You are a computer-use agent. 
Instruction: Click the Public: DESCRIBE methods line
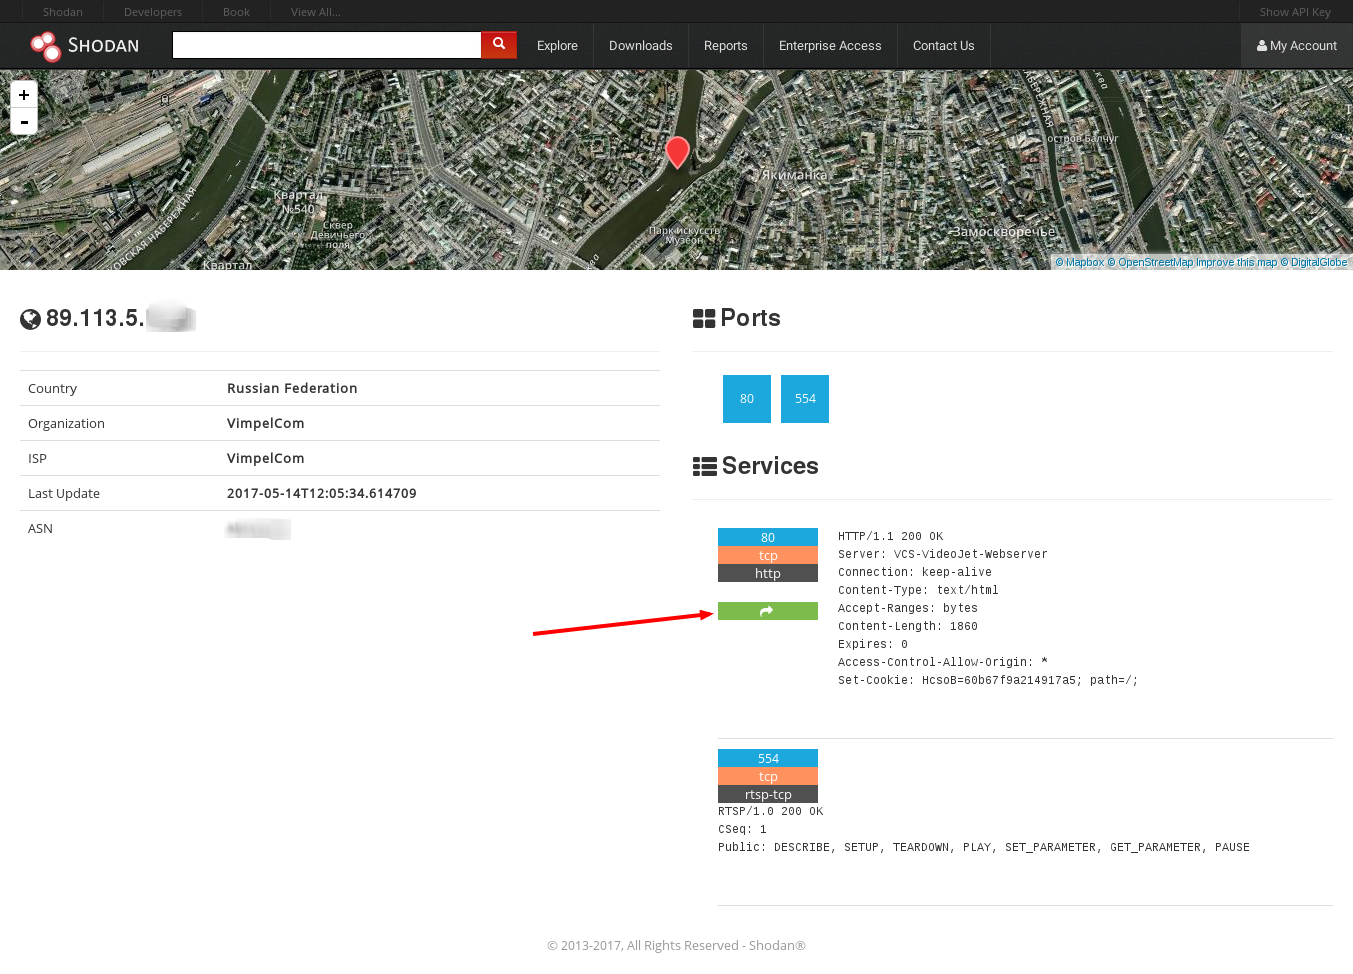pos(984,847)
